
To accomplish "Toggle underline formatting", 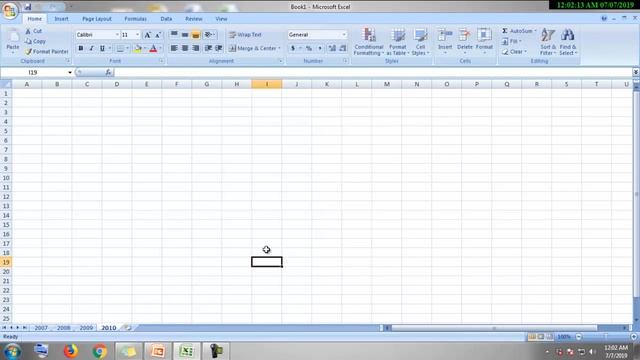I will pos(102,48).
